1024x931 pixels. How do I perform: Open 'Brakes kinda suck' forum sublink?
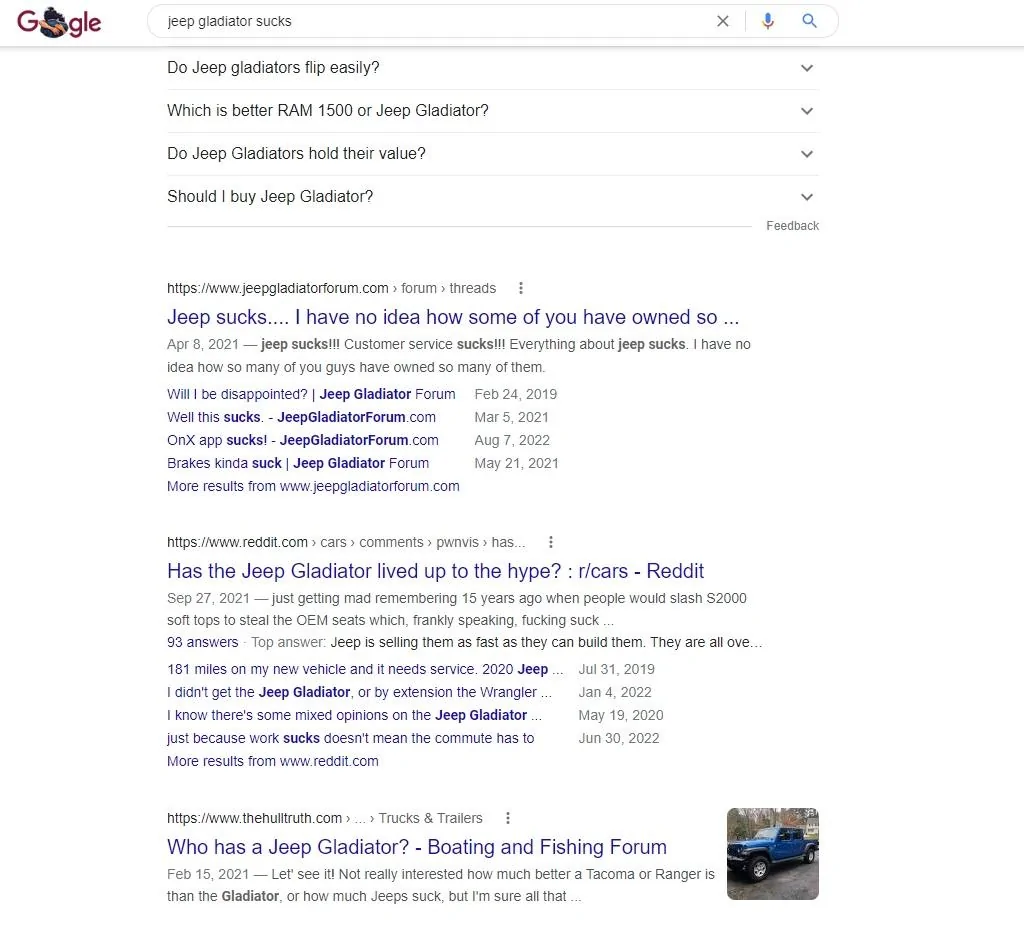(x=298, y=463)
